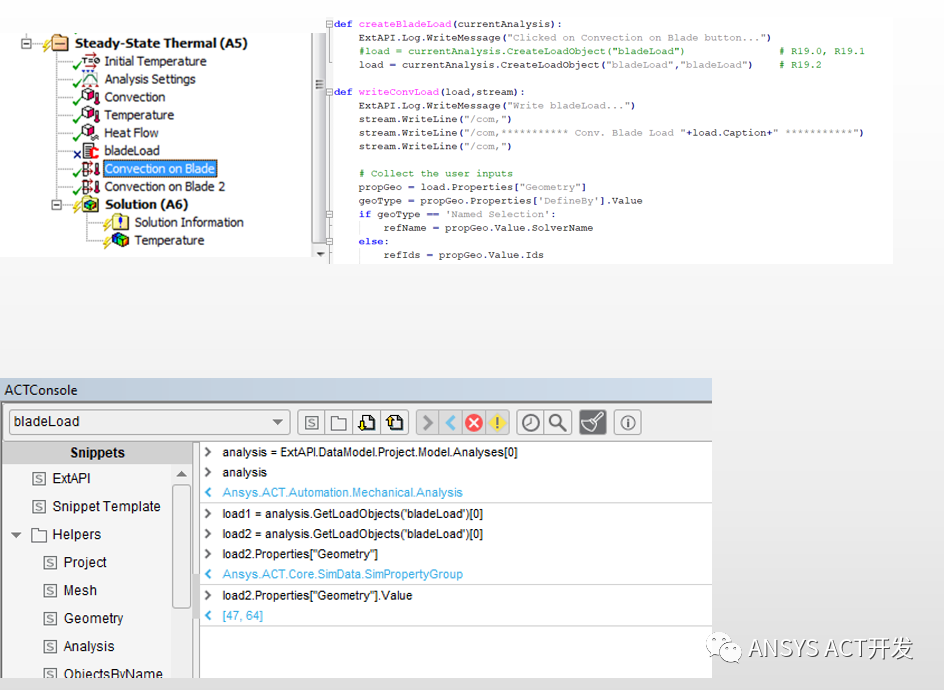Click the Heat Flow load icon
This screenshot has height=690, width=944.
coord(90,132)
